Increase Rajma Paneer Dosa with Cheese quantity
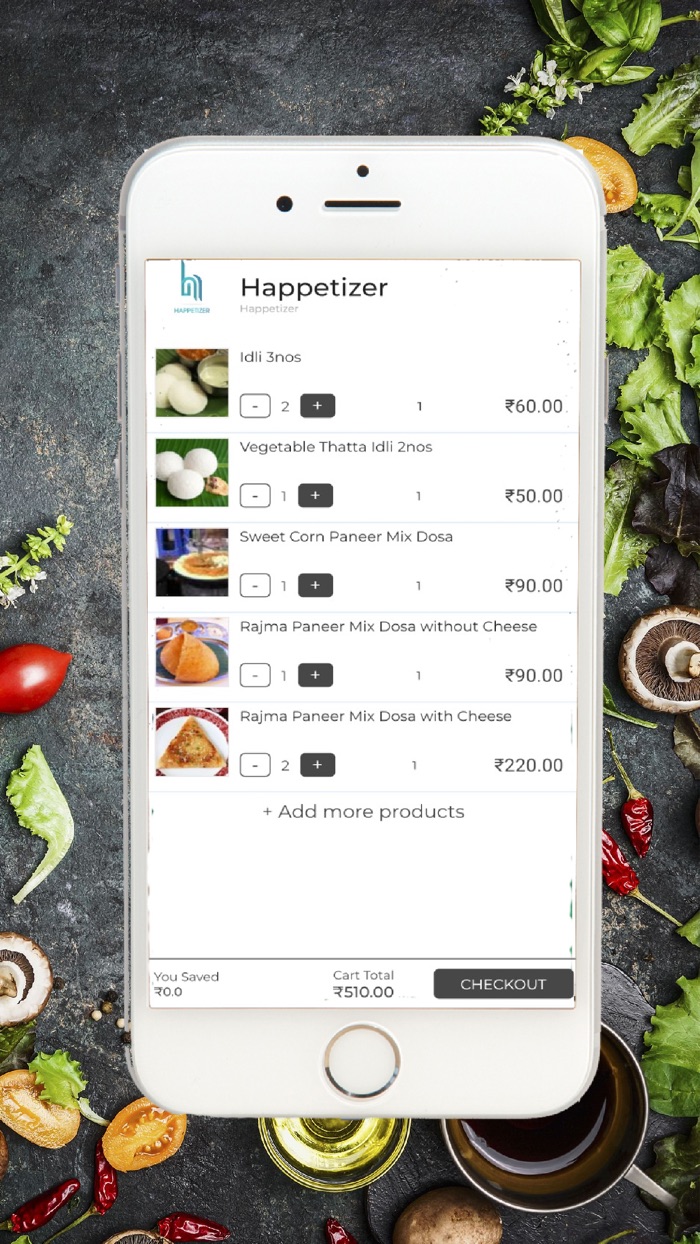 tap(318, 766)
